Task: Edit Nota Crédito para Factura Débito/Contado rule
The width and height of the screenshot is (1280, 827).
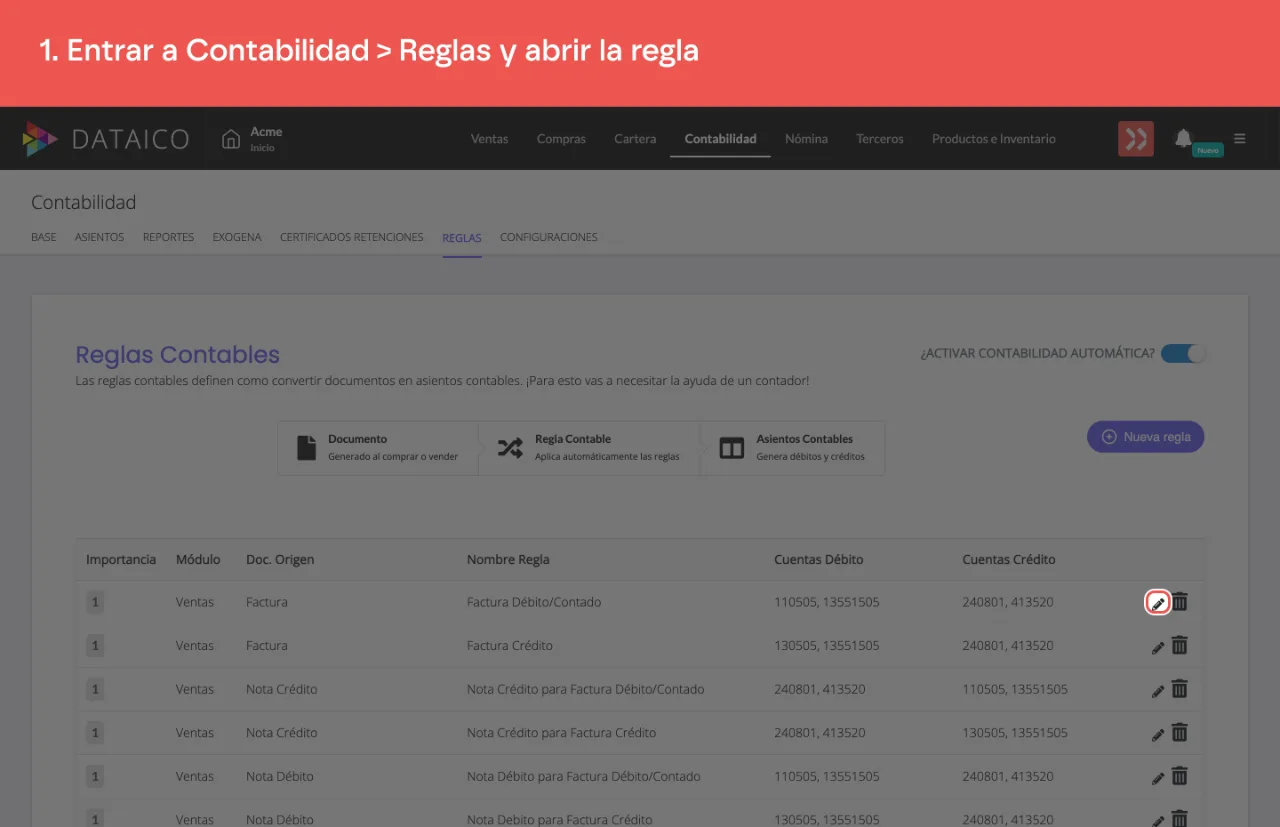Action: (x=1158, y=690)
